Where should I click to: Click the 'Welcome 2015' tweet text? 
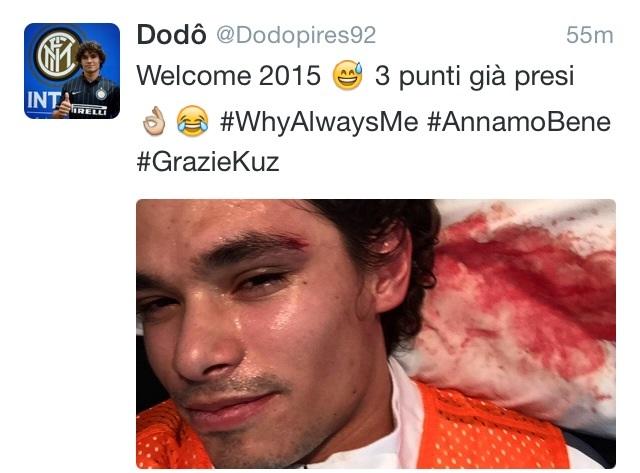229,76
